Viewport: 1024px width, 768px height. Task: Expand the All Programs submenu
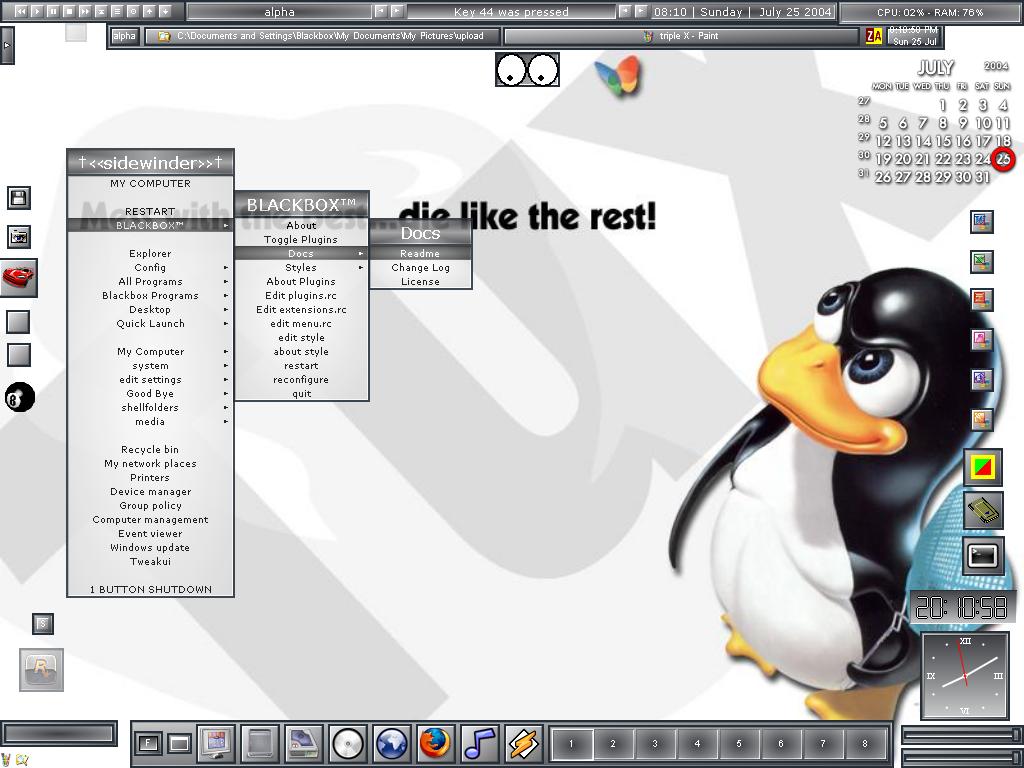pyautogui.click(x=150, y=281)
